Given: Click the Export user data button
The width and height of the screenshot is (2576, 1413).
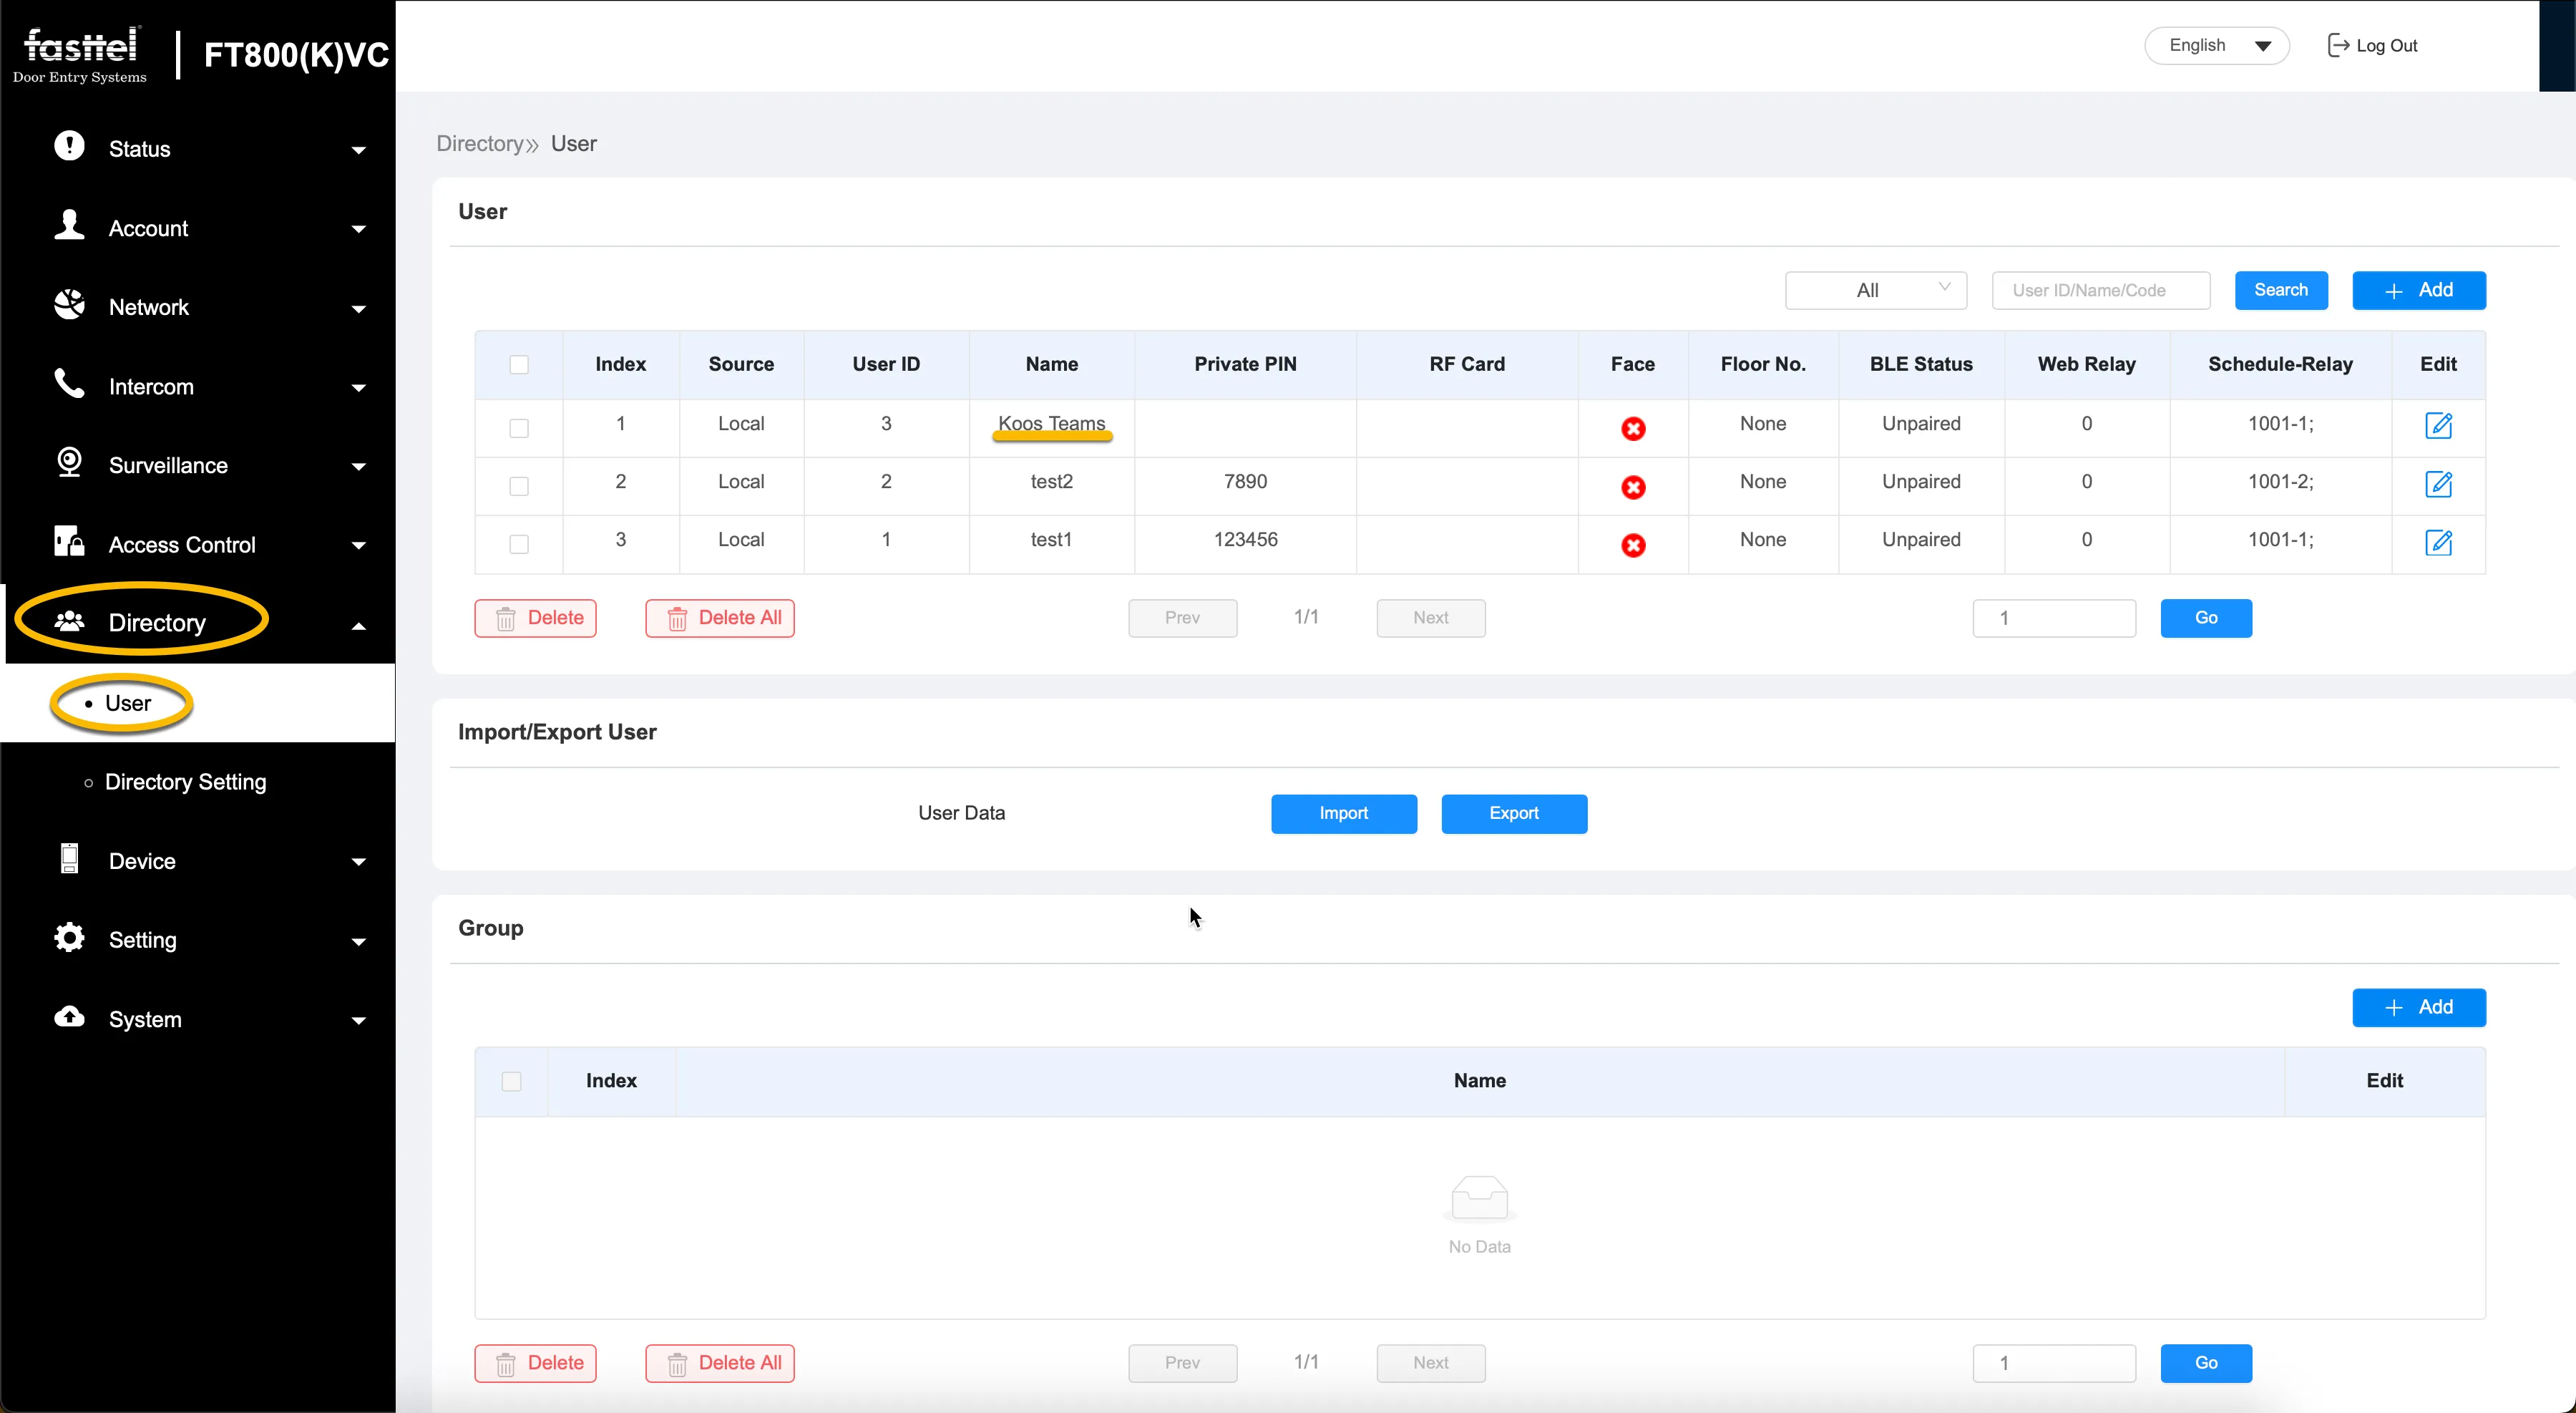Looking at the screenshot, I should pyautogui.click(x=1514, y=813).
